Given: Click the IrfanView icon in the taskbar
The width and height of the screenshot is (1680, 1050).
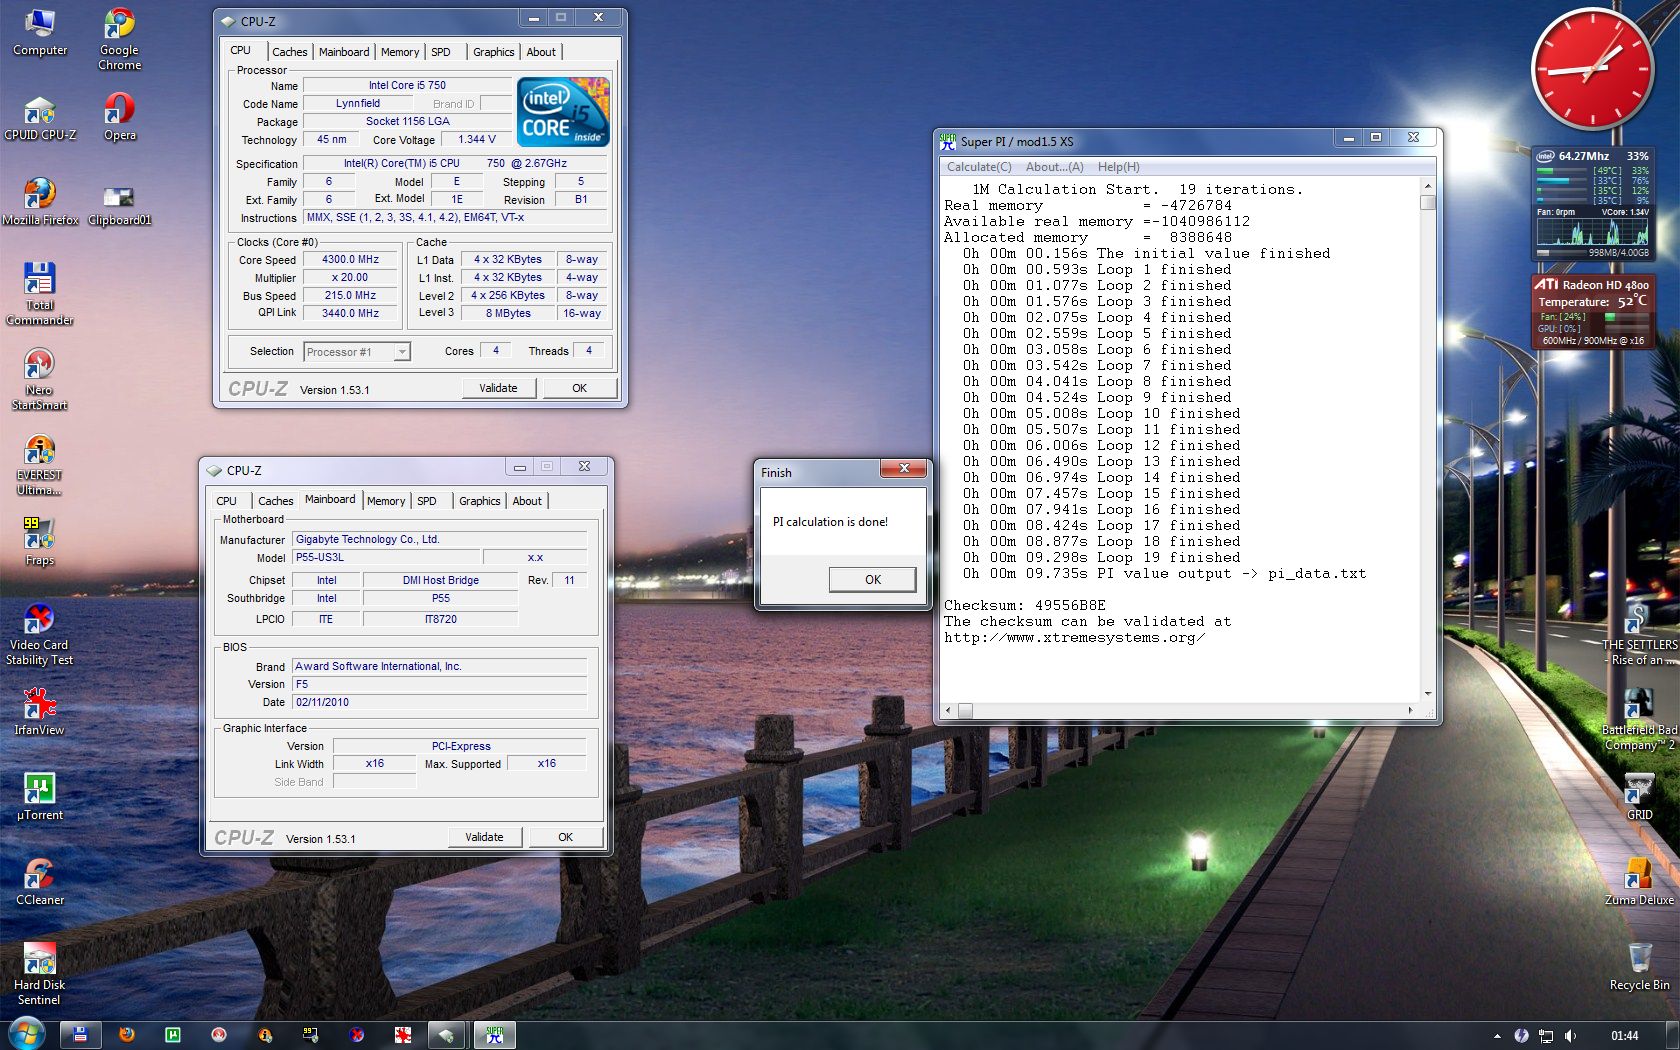Looking at the screenshot, I should pos(403,1035).
